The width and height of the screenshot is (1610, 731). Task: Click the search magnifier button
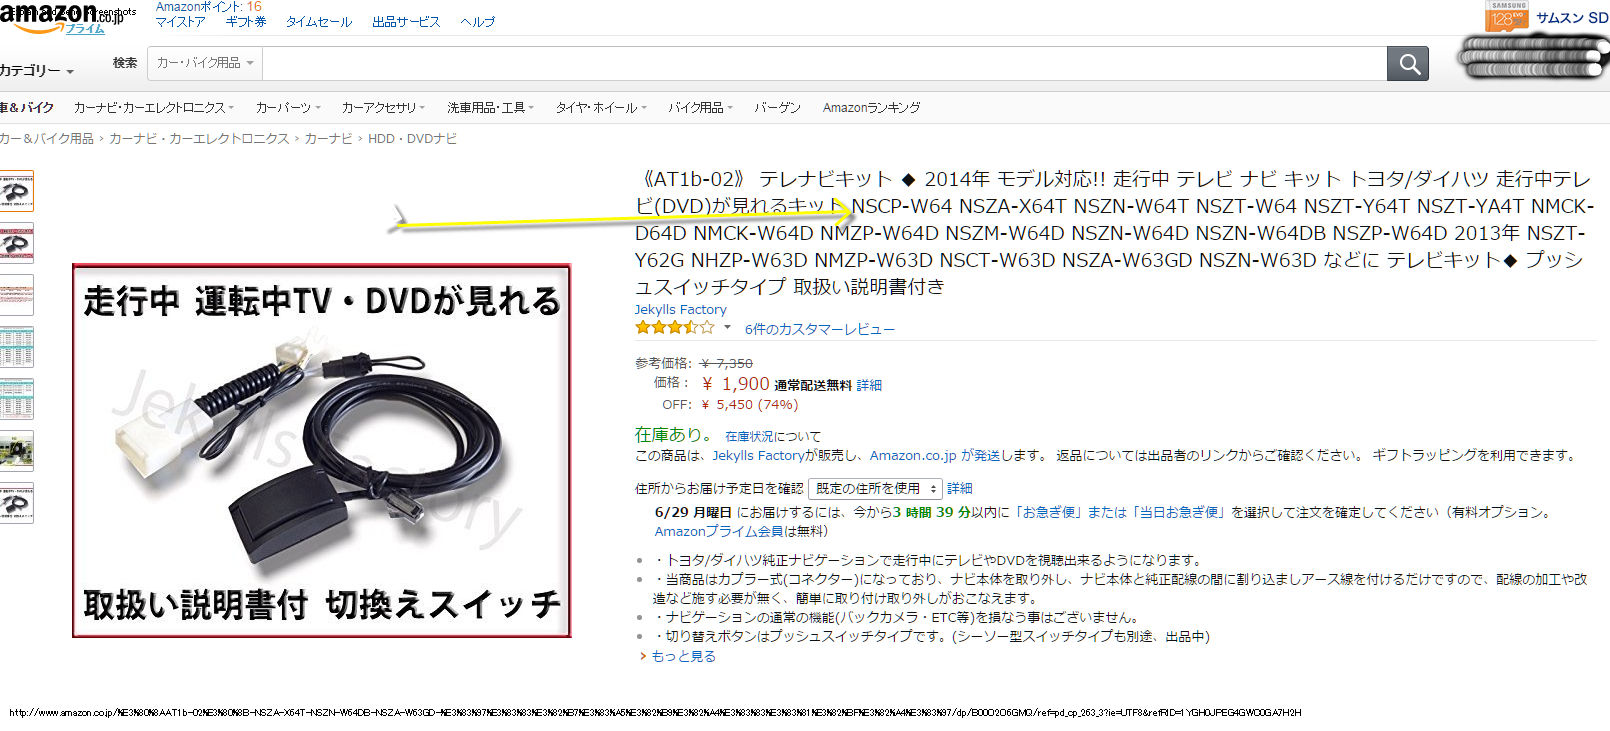(x=1408, y=64)
